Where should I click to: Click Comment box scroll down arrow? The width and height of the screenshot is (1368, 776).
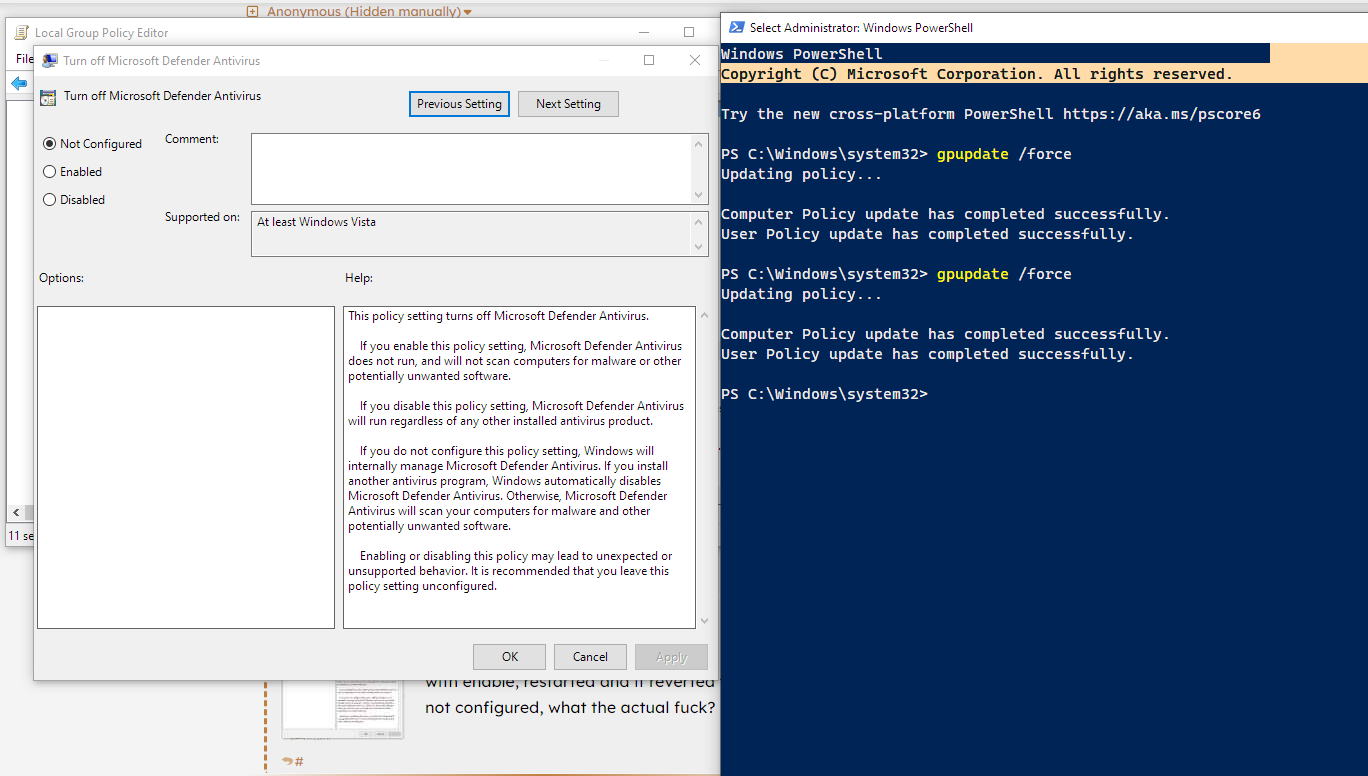click(x=699, y=195)
